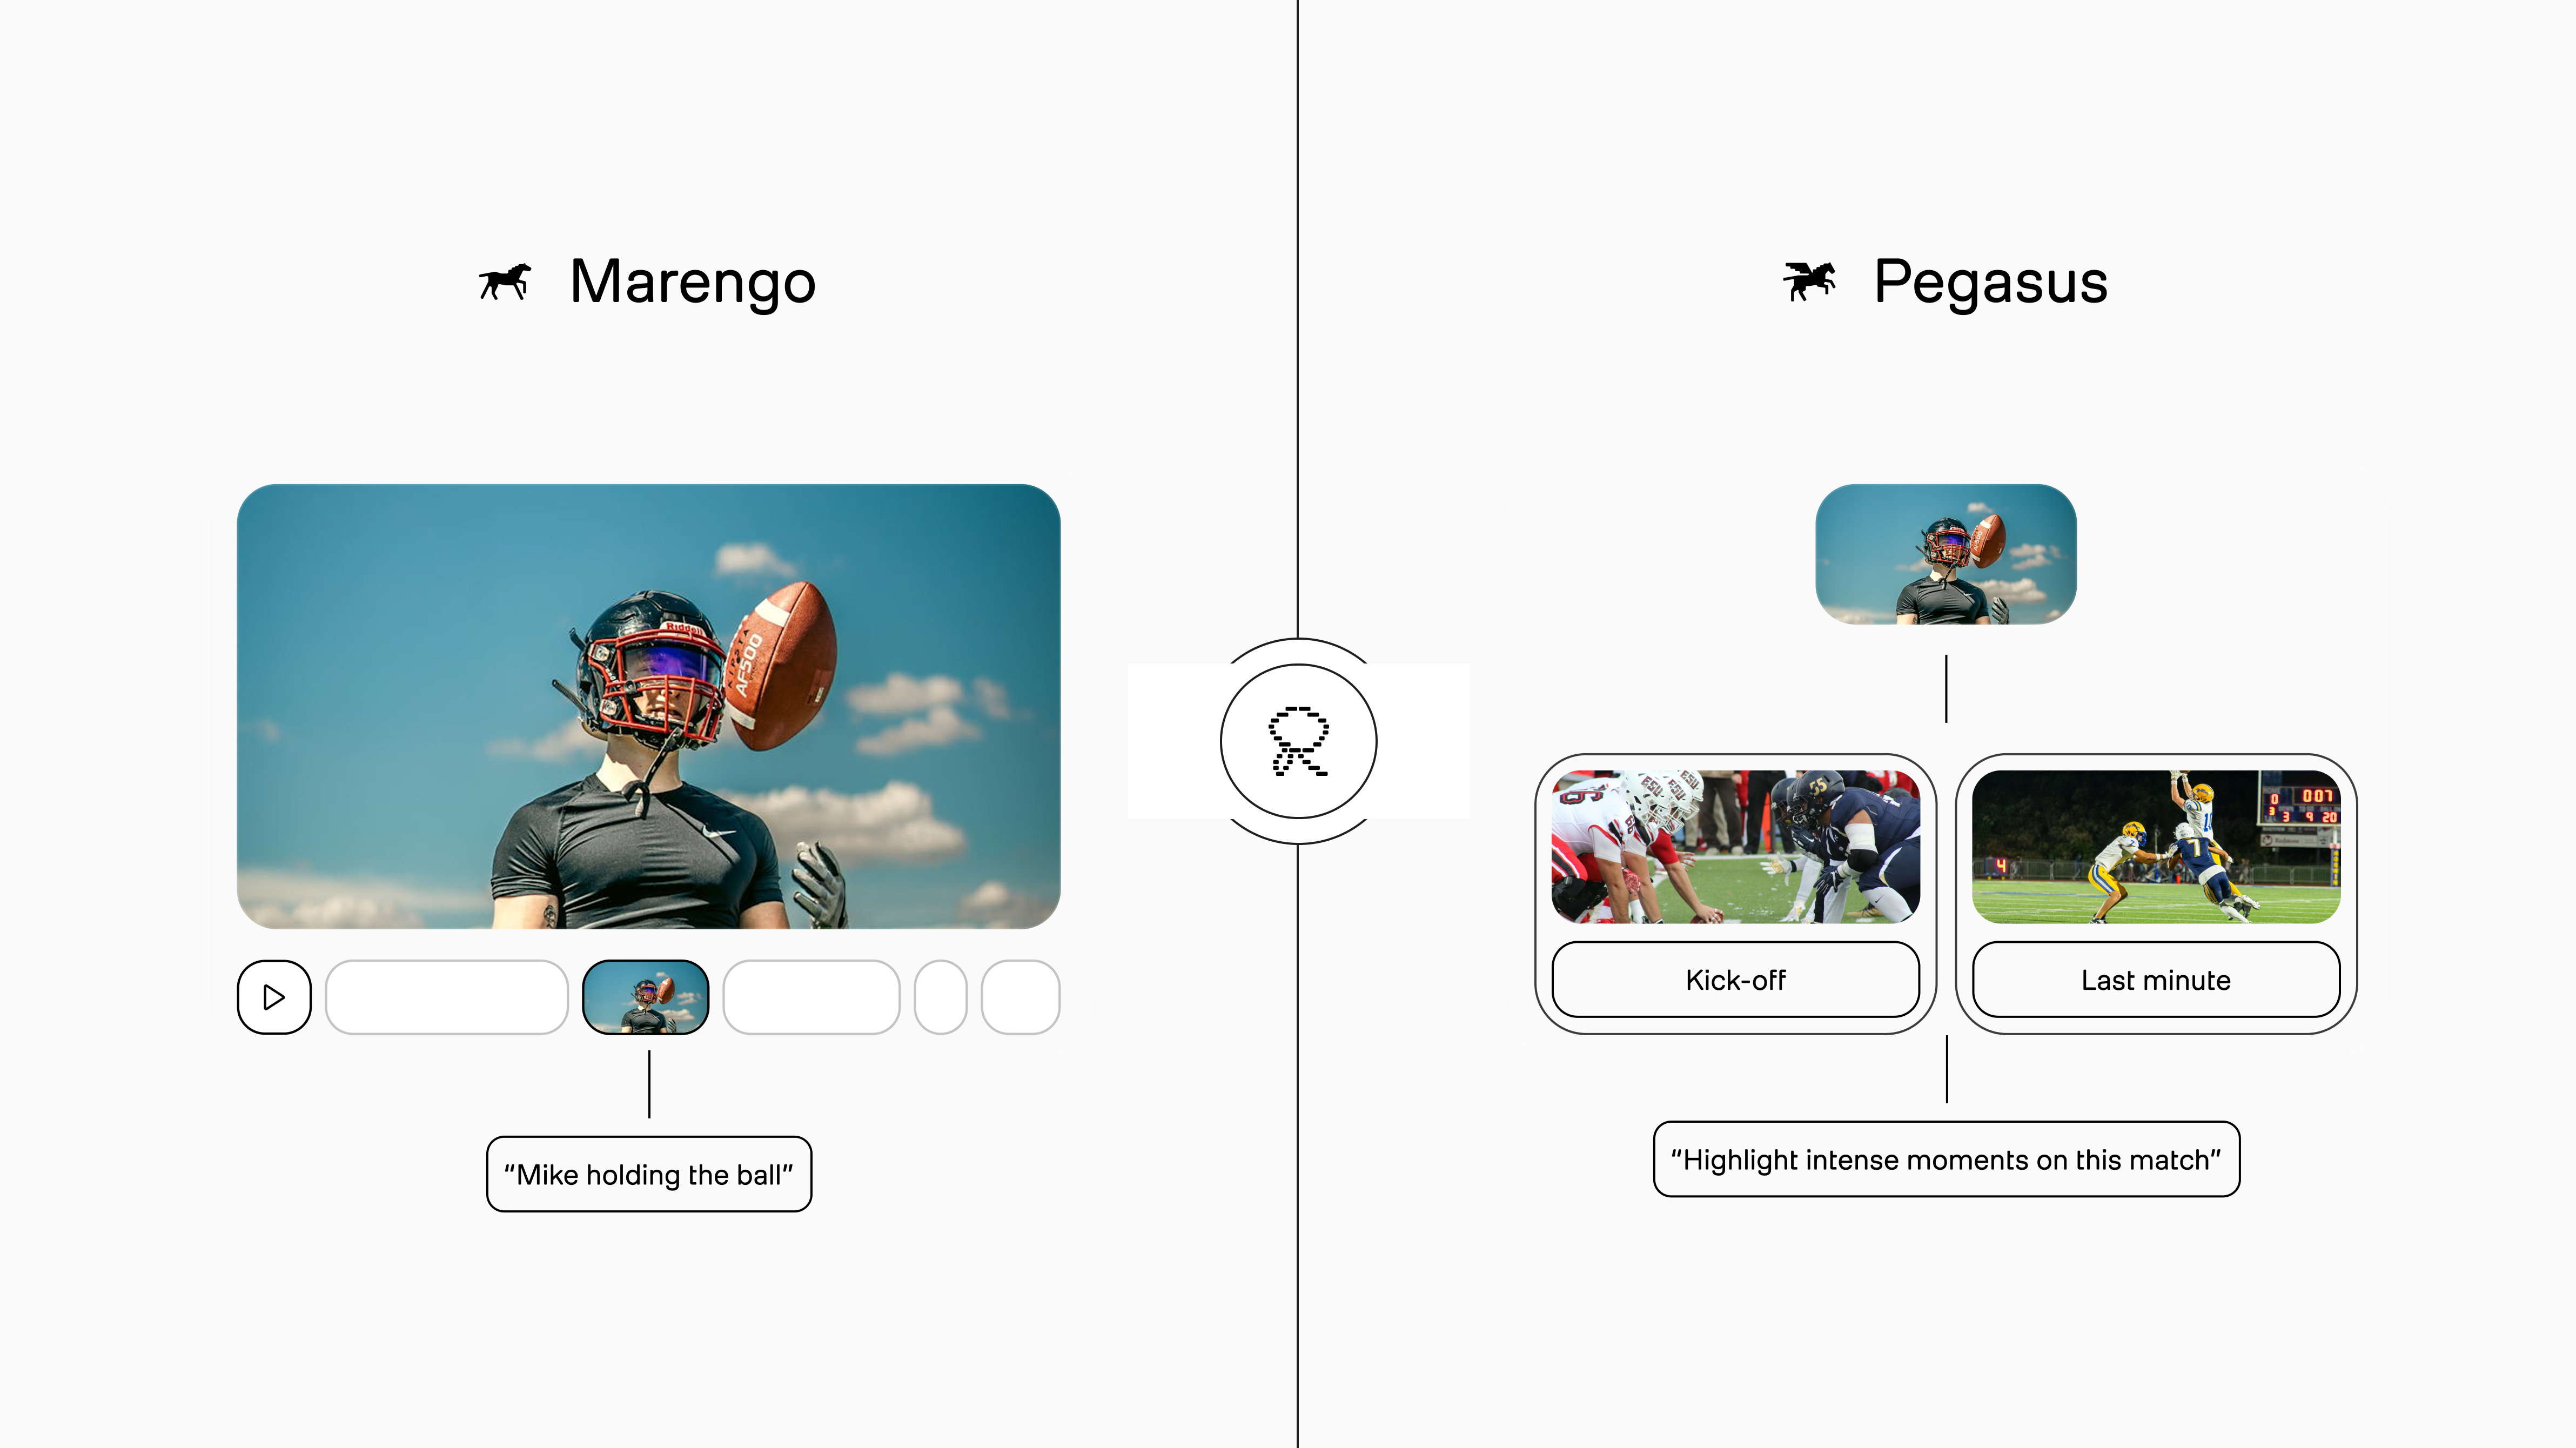Screen dimensions: 2576x1448
Task: Click the "Highlight intense moments" prompt box
Action: tap(1946, 1159)
